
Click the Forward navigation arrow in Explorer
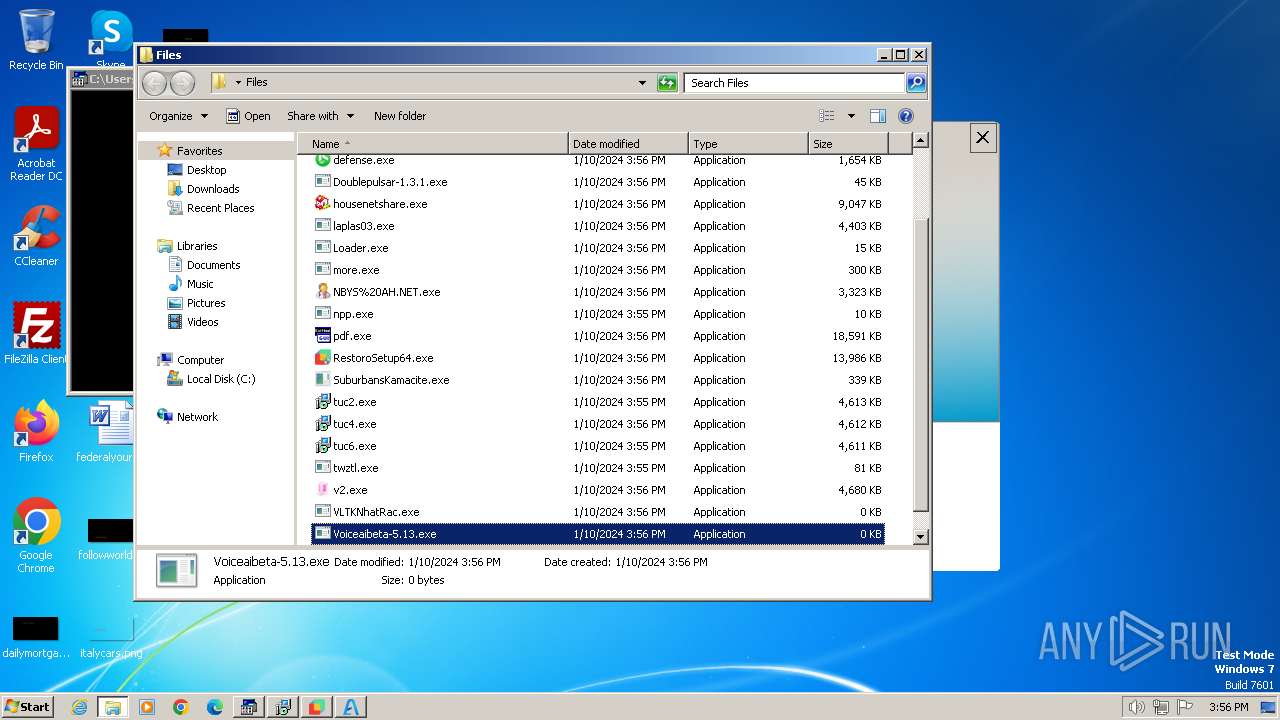[182, 83]
